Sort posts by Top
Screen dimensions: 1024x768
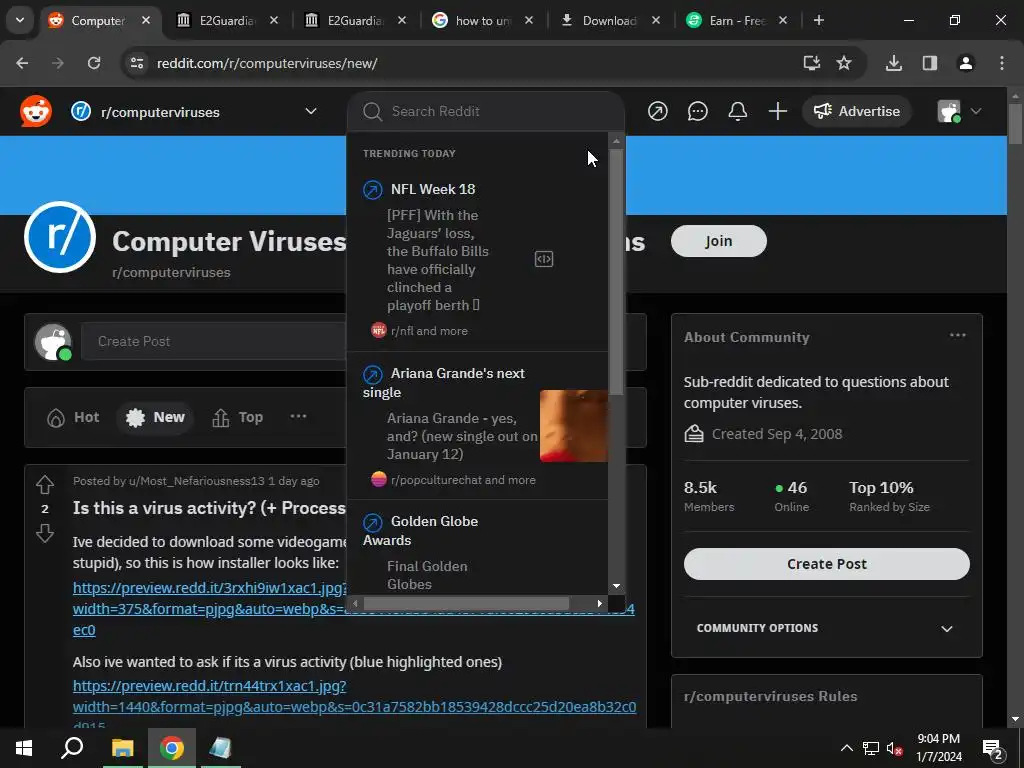click(238, 417)
